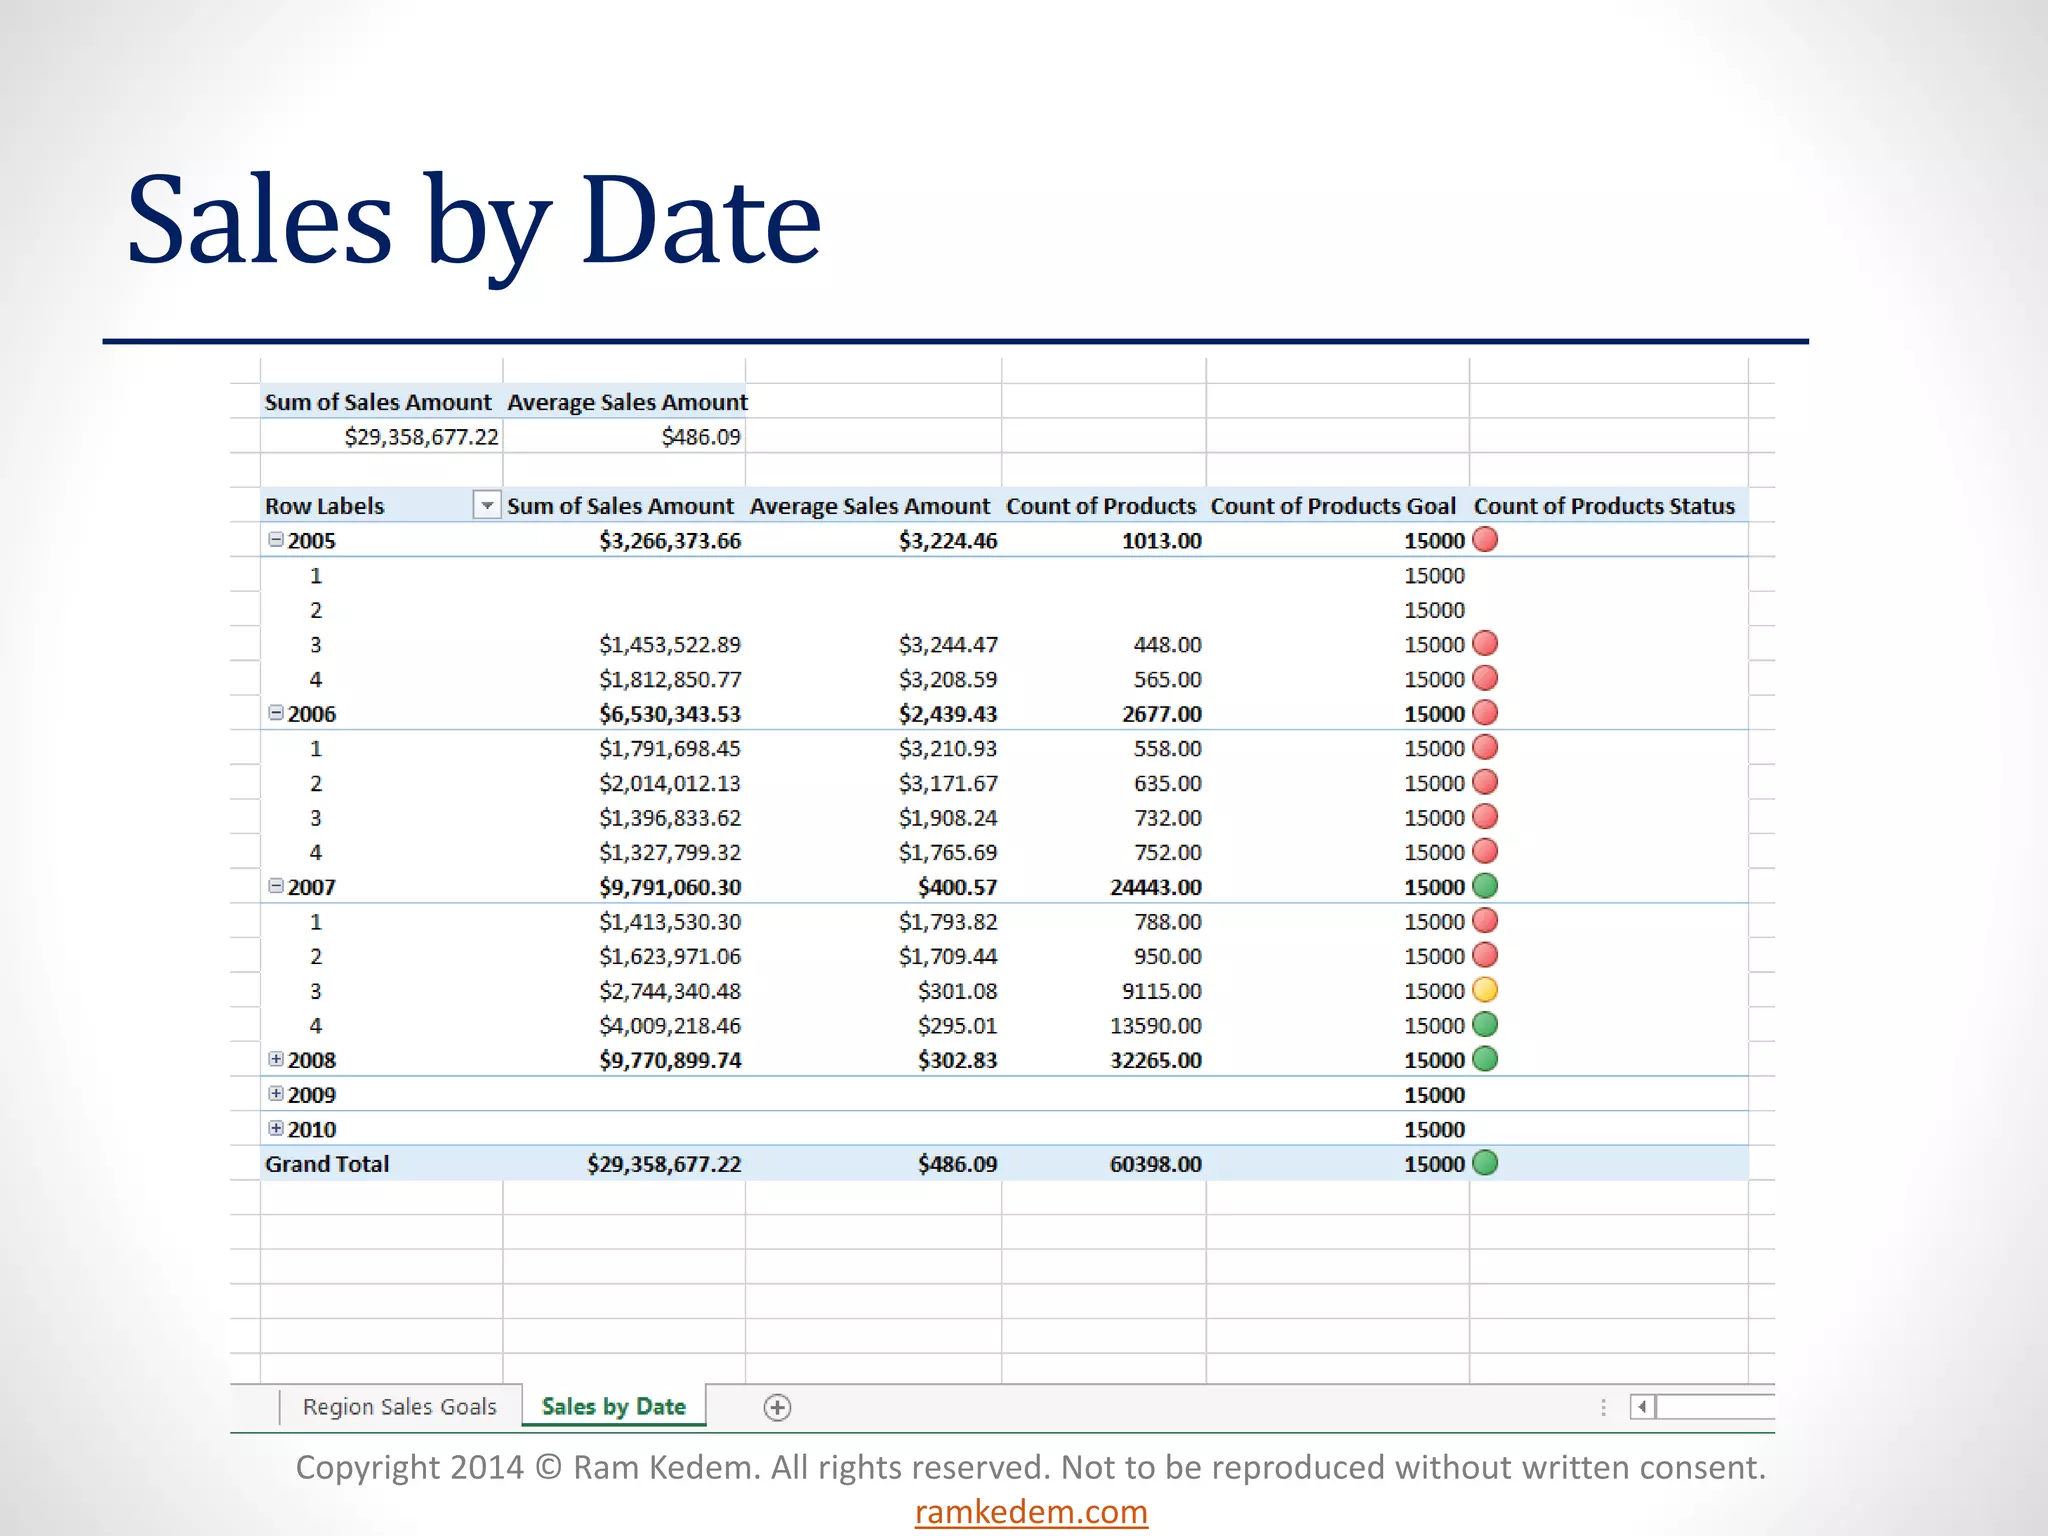This screenshot has height=1536, width=2048.
Task: Select the Grand Total sales amount cell
Action: [664, 1164]
